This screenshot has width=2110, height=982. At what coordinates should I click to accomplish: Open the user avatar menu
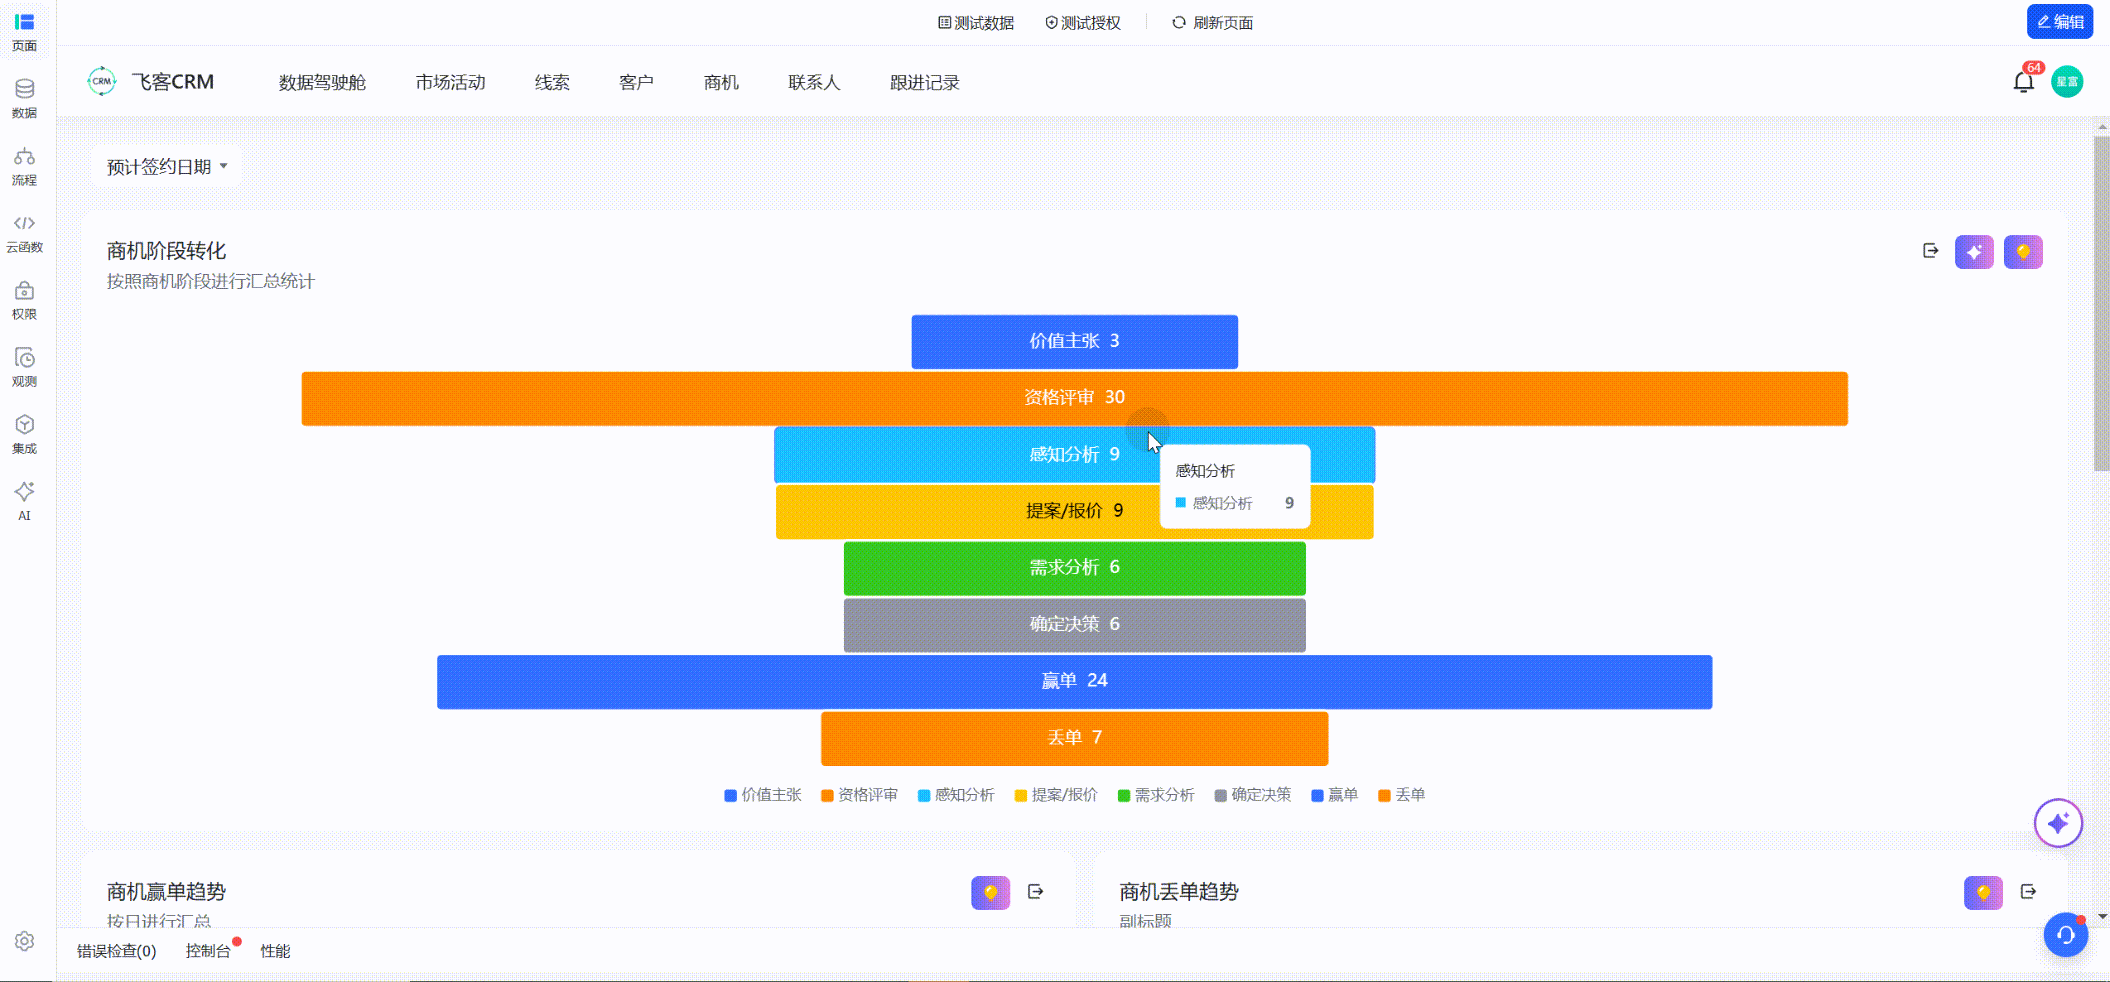[x=2067, y=82]
